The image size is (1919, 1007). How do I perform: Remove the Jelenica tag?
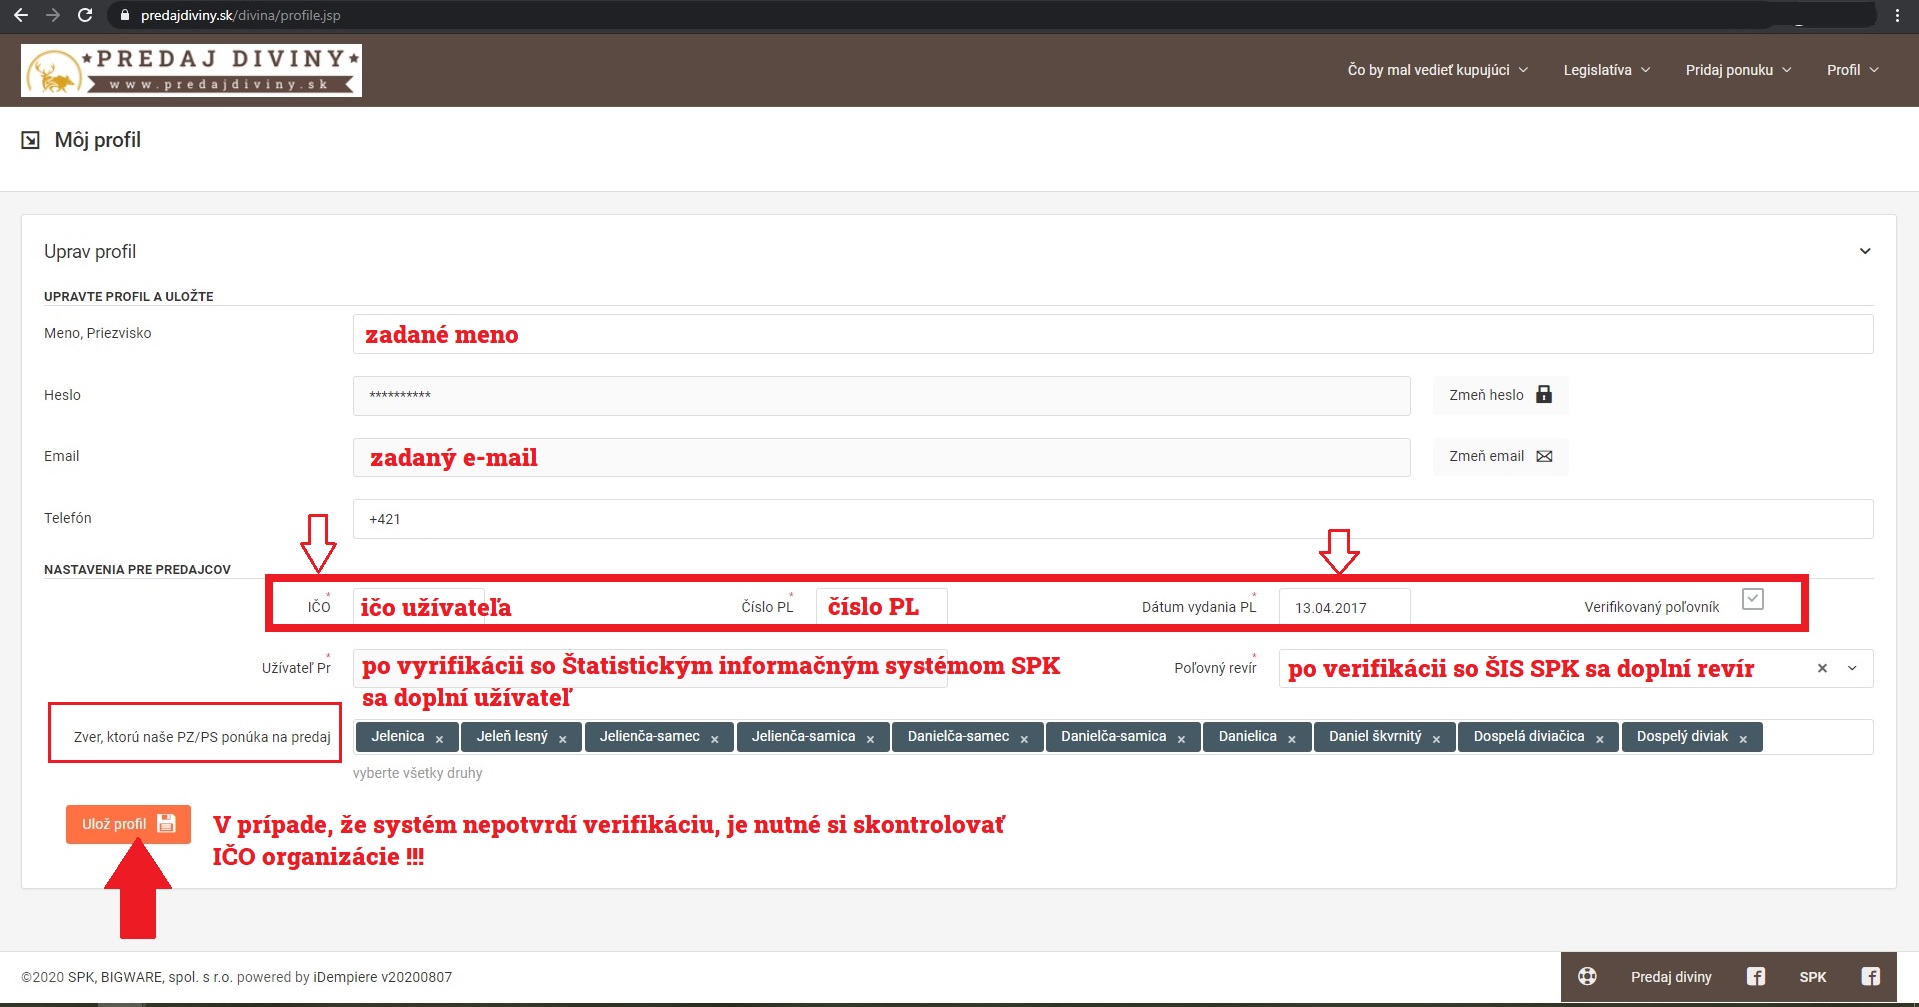439,739
